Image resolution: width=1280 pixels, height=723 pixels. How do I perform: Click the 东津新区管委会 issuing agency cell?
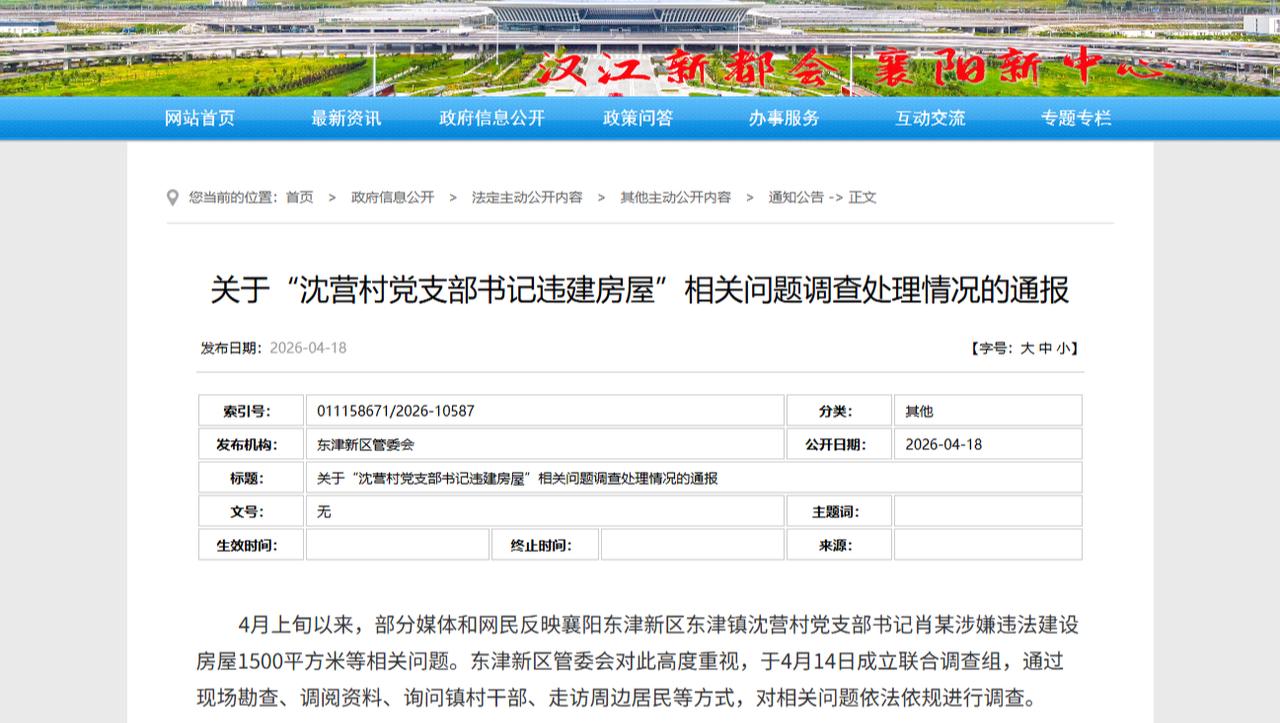click(365, 445)
